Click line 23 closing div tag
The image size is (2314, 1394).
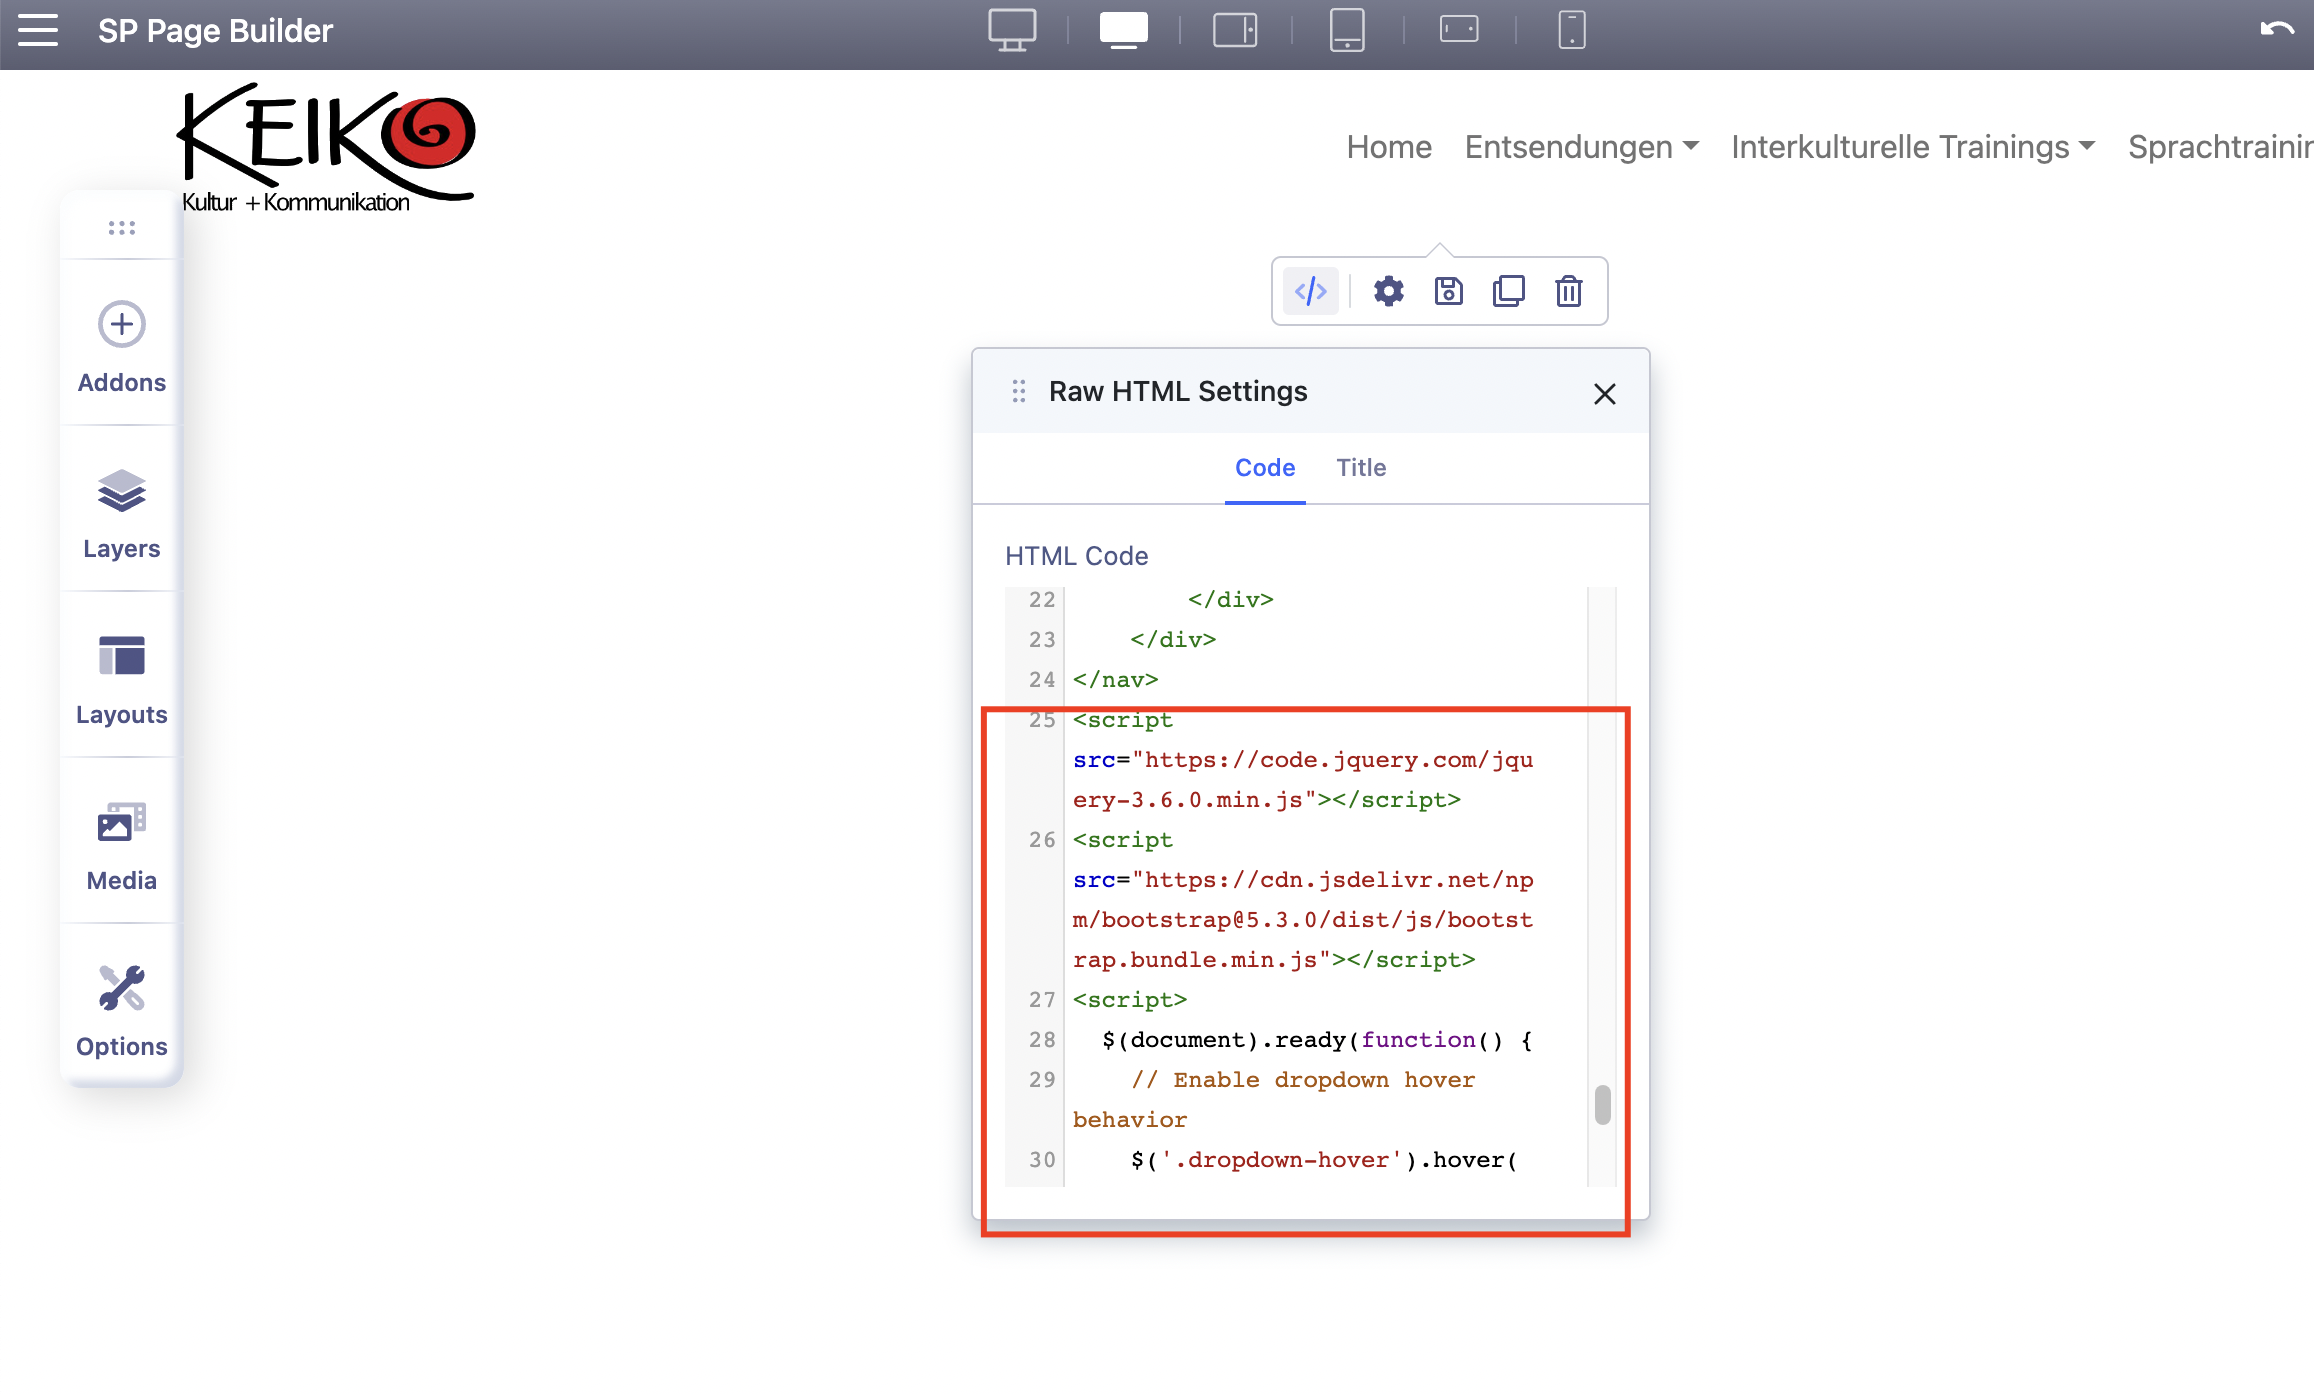pyautogui.click(x=1173, y=640)
